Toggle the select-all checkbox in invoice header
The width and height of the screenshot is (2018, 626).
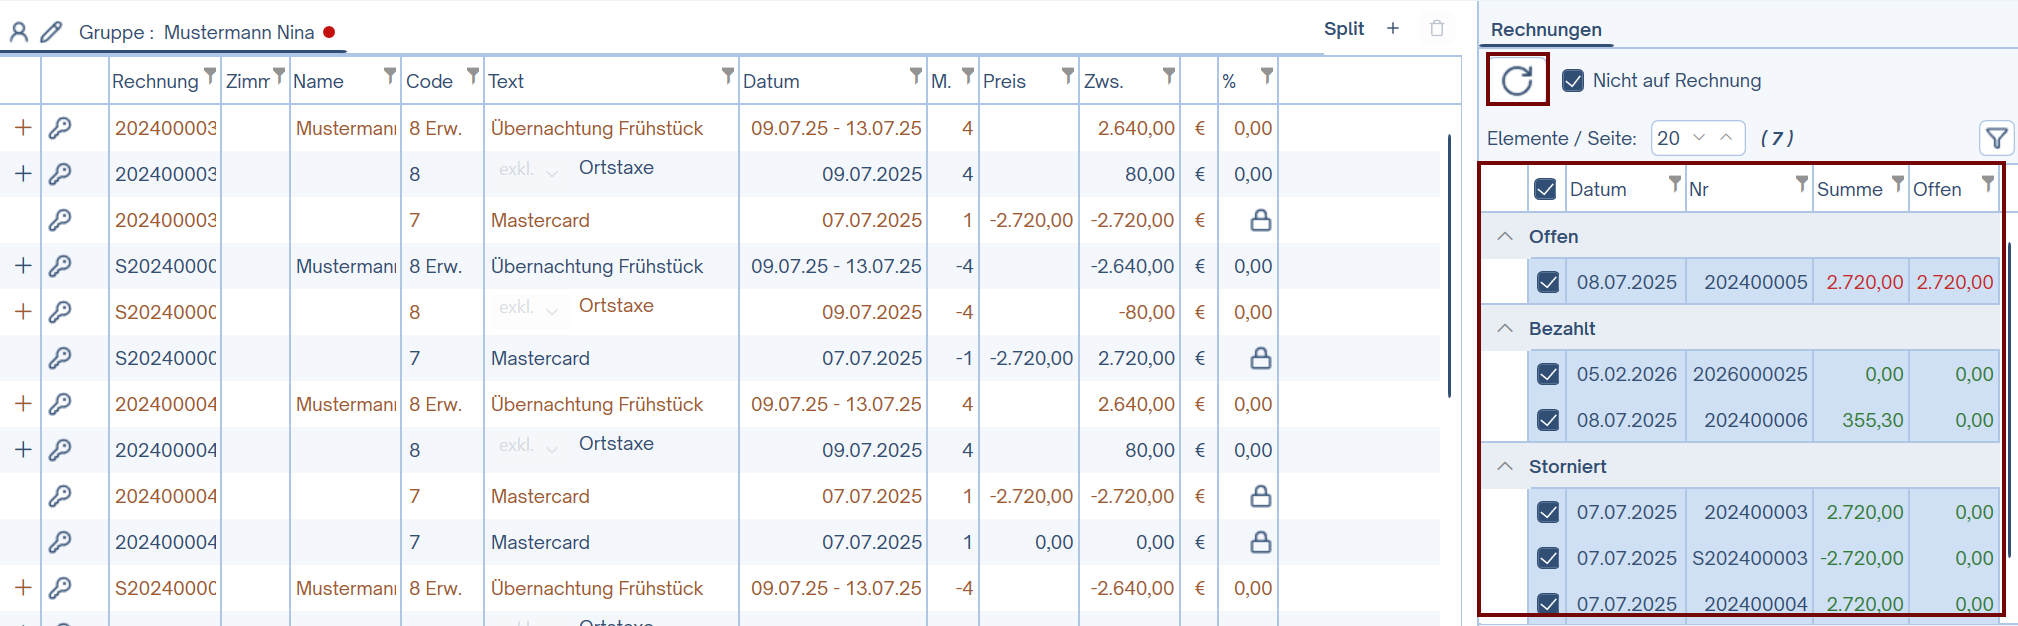pyautogui.click(x=1545, y=189)
